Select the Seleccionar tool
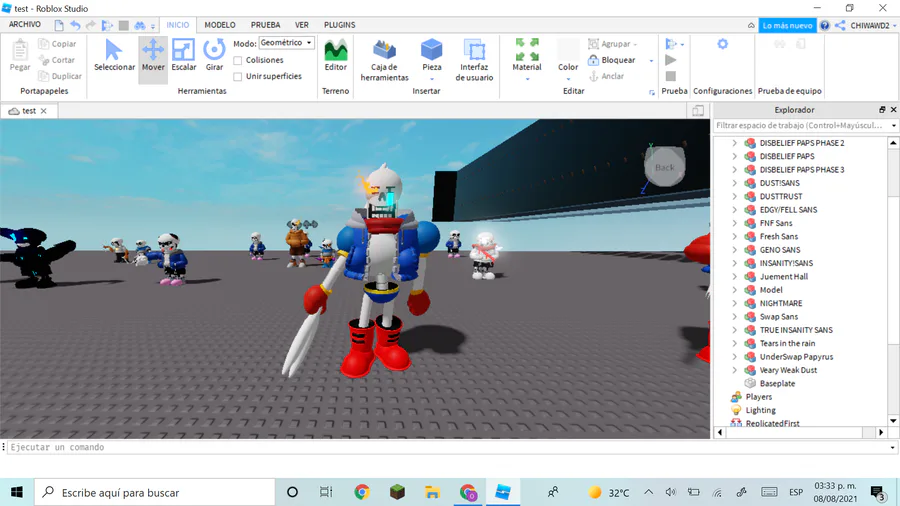The height and width of the screenshot is (506, 900). pyautogui.click(x=114, y=55)
